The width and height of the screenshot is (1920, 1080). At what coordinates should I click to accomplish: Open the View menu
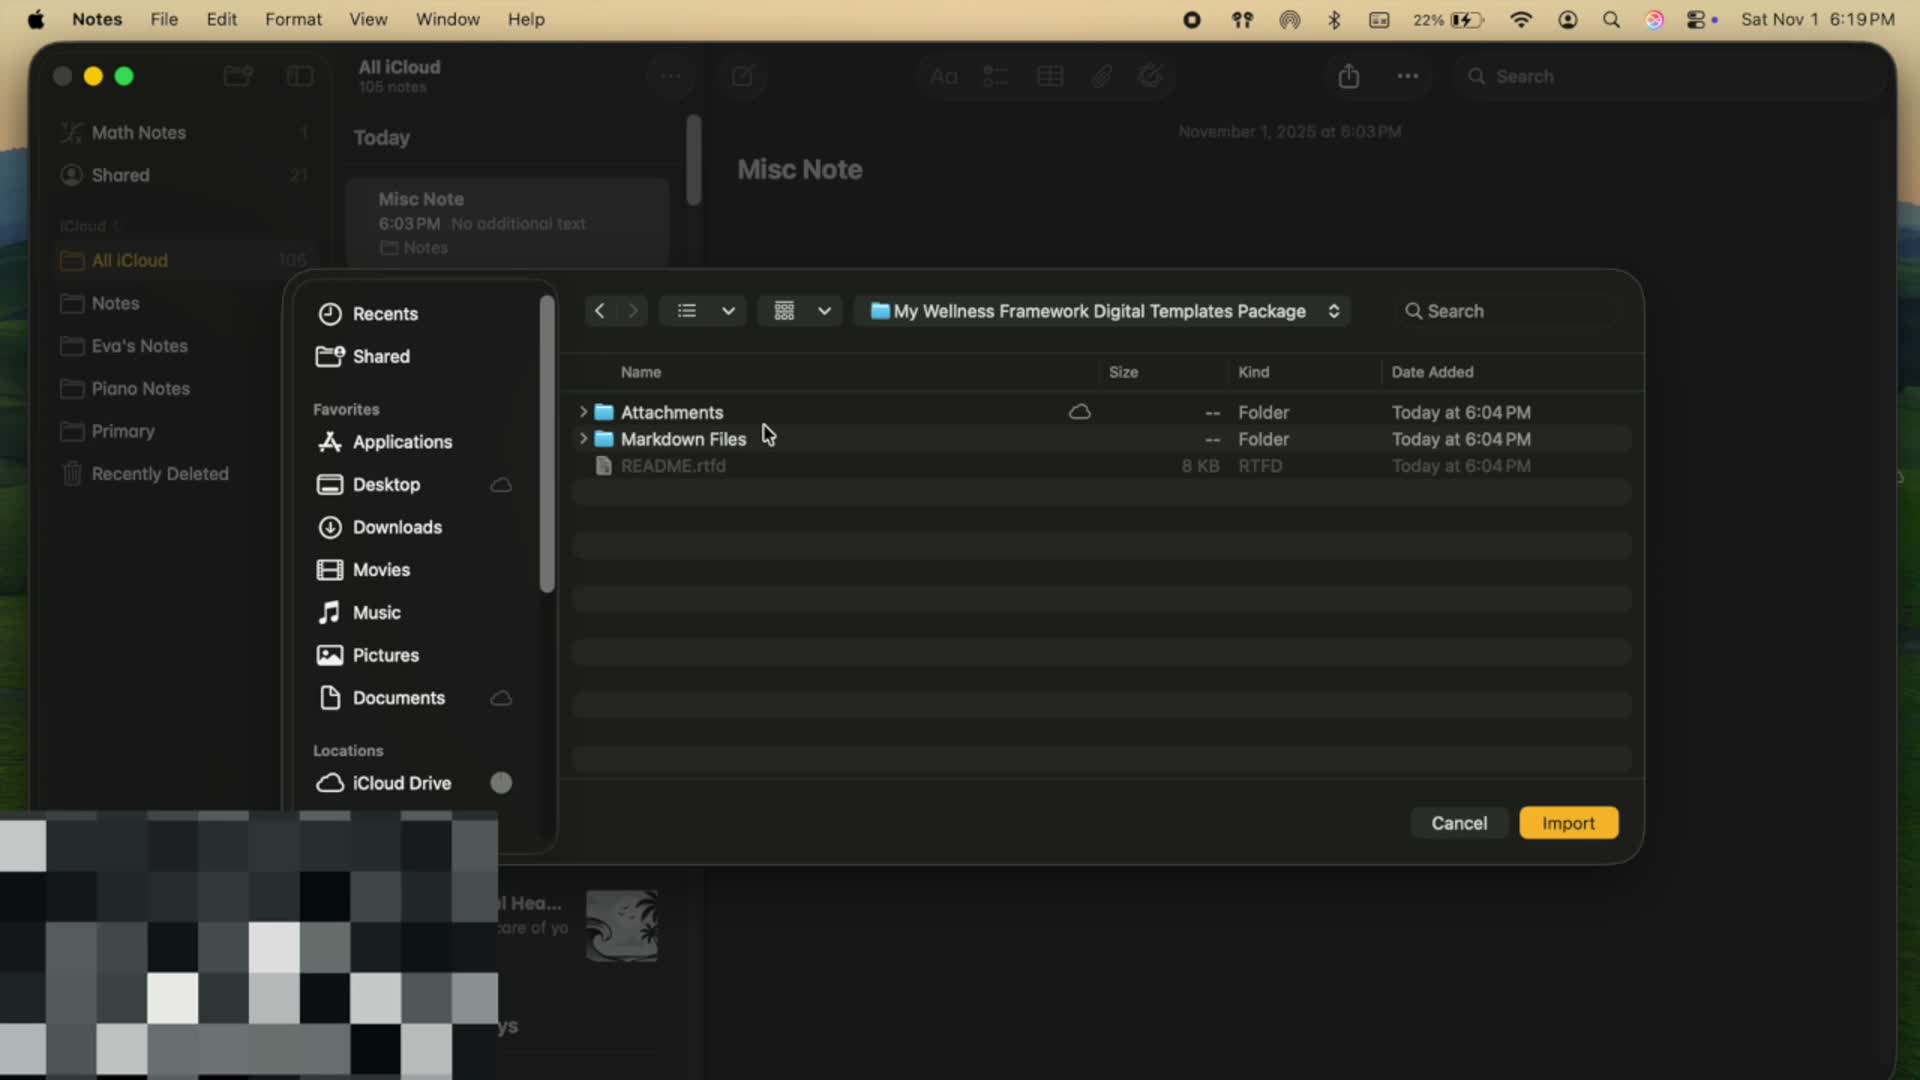coord(368,20)
